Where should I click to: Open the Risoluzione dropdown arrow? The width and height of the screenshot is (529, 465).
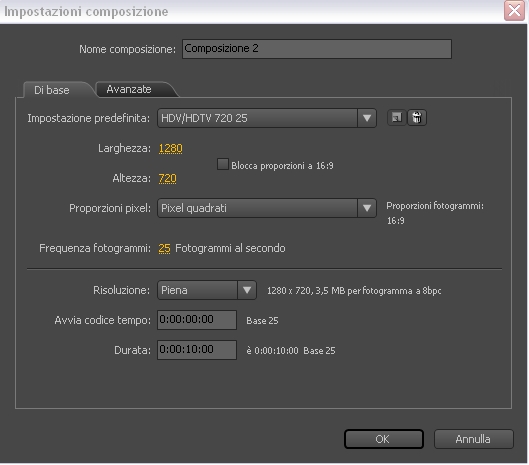247,290
